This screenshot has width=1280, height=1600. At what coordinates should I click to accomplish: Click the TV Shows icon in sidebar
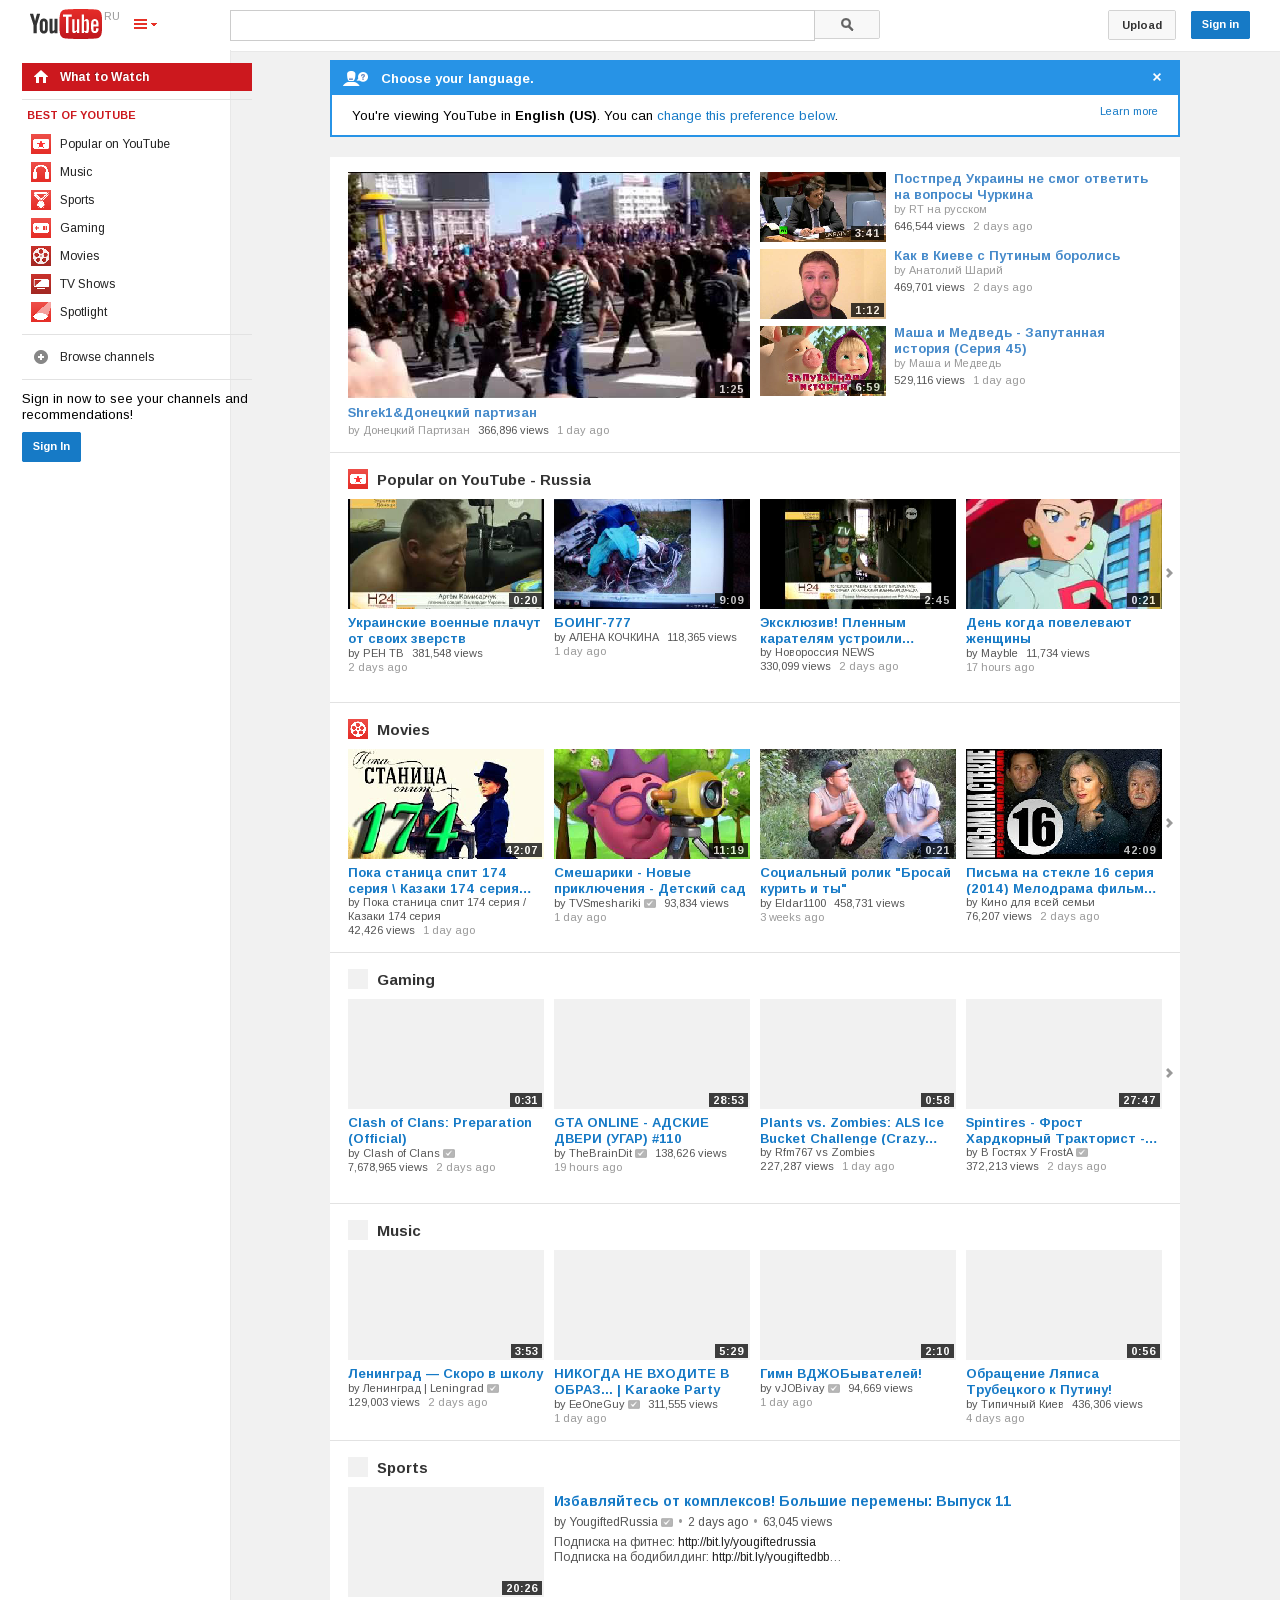point(41,284)
